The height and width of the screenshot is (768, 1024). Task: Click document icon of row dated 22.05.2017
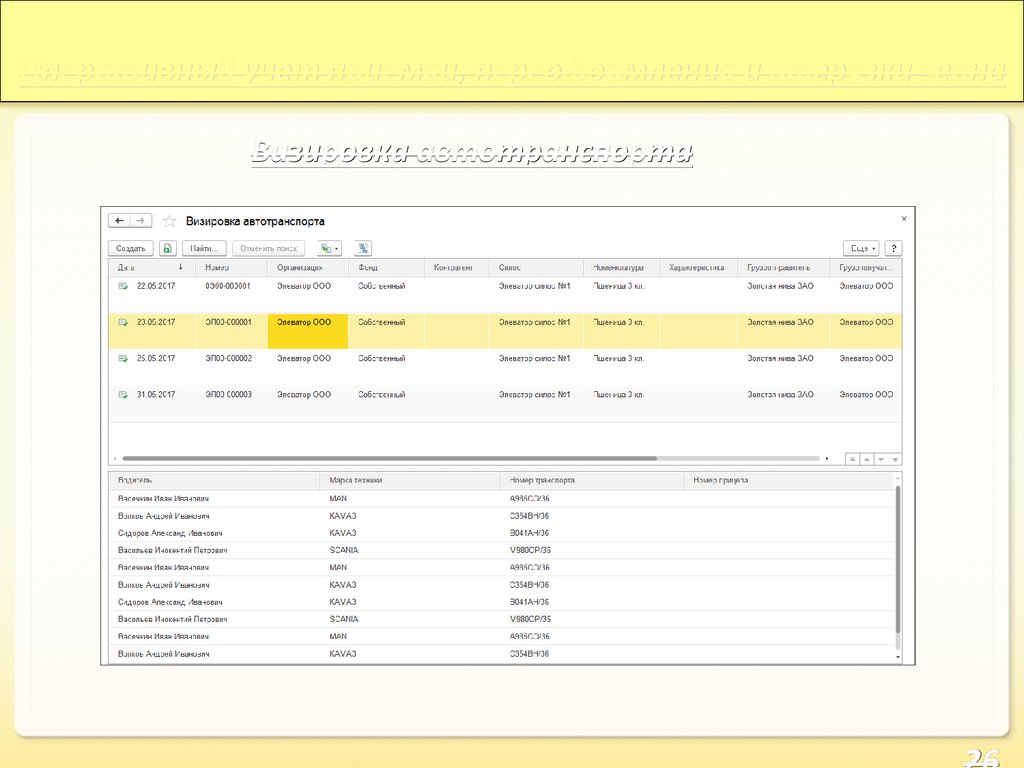[123, 286]
